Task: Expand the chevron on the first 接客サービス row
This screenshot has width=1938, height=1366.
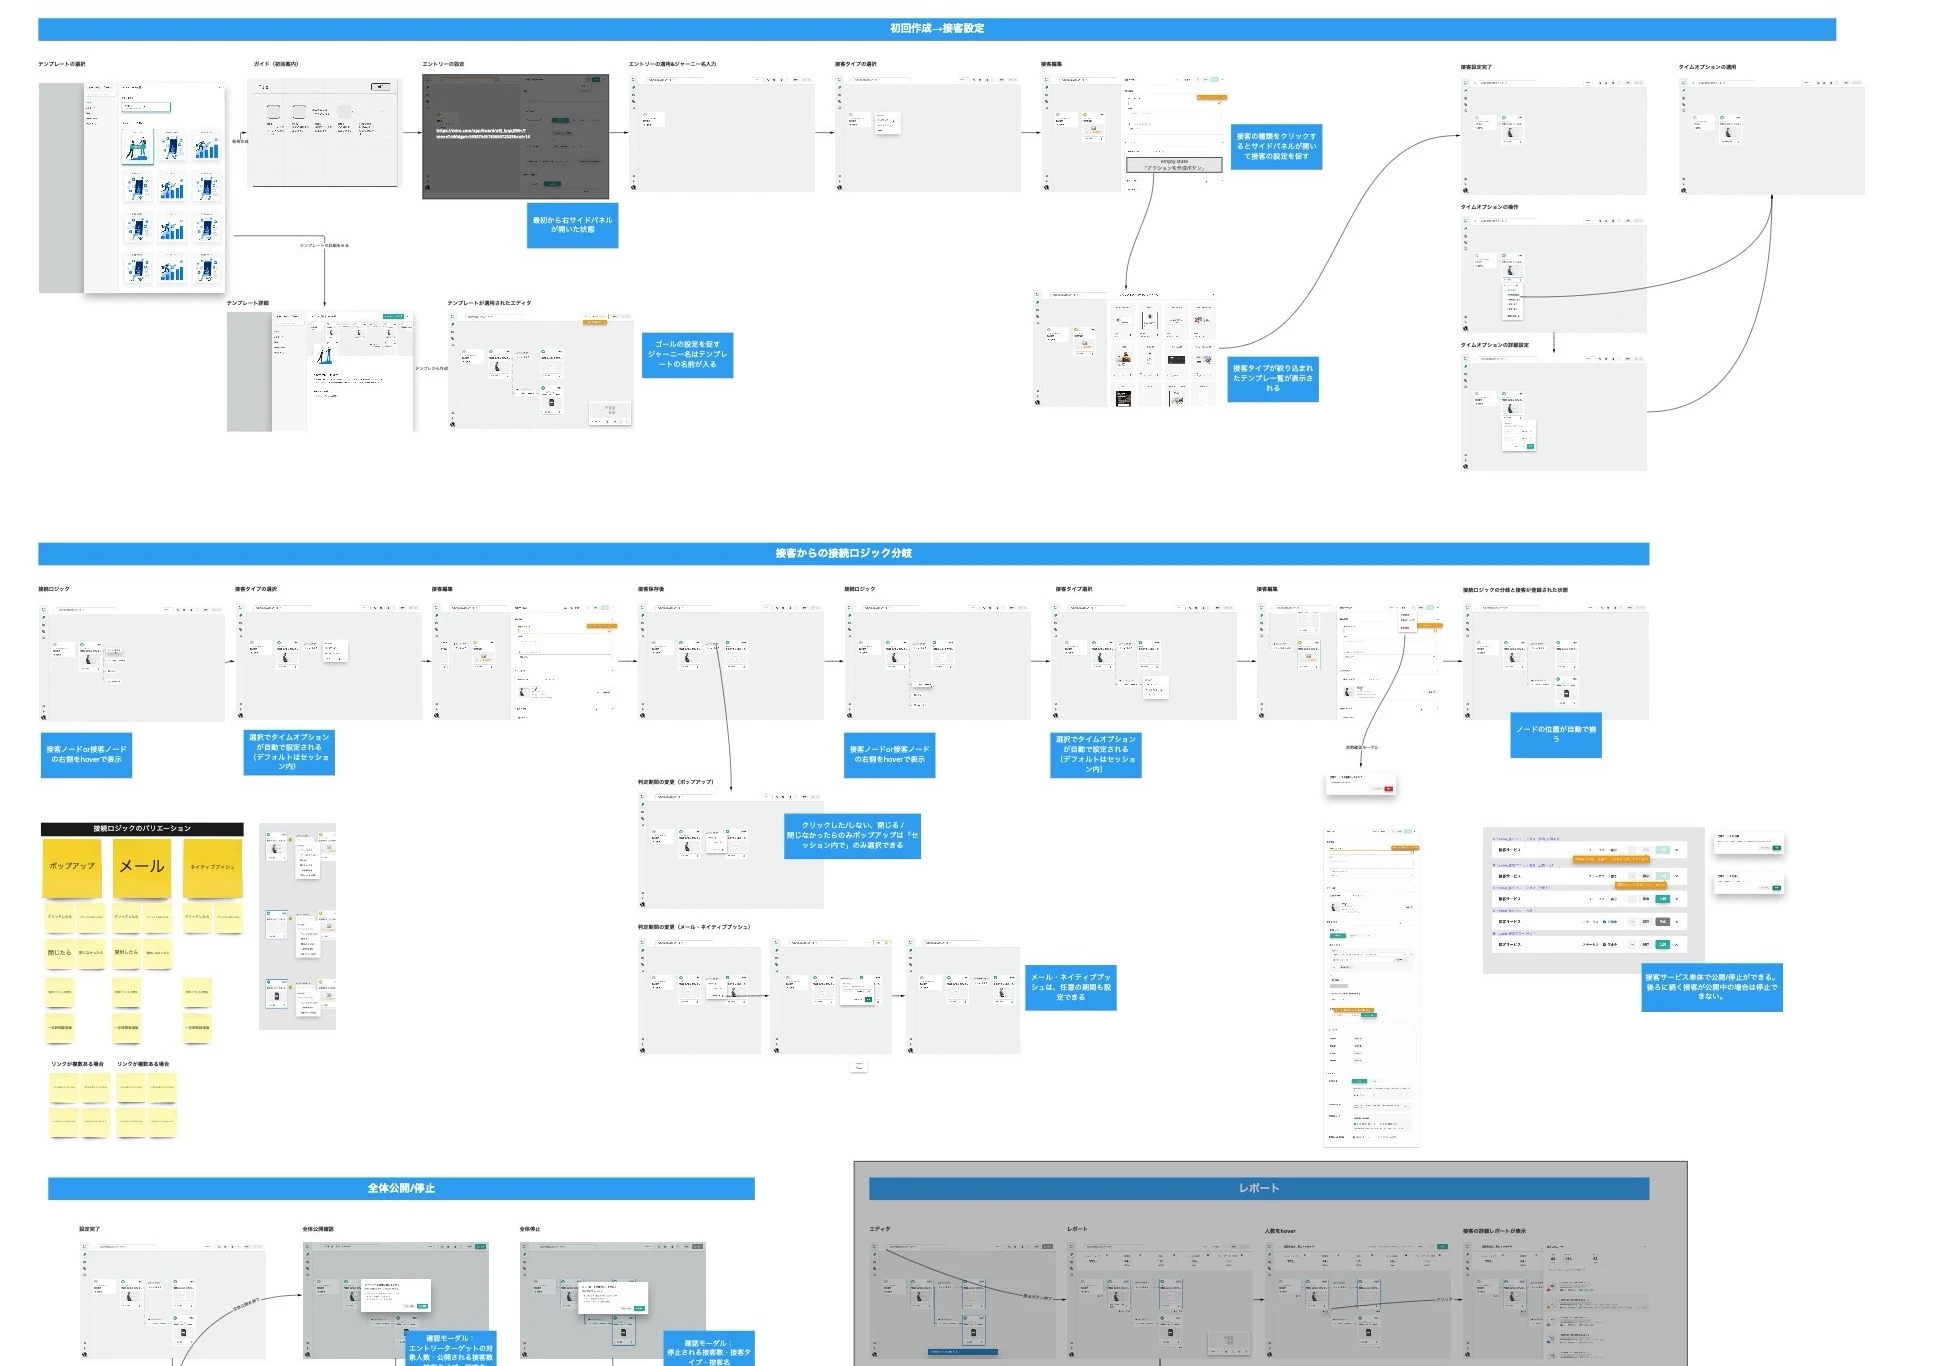Action: coord(1677,851)
